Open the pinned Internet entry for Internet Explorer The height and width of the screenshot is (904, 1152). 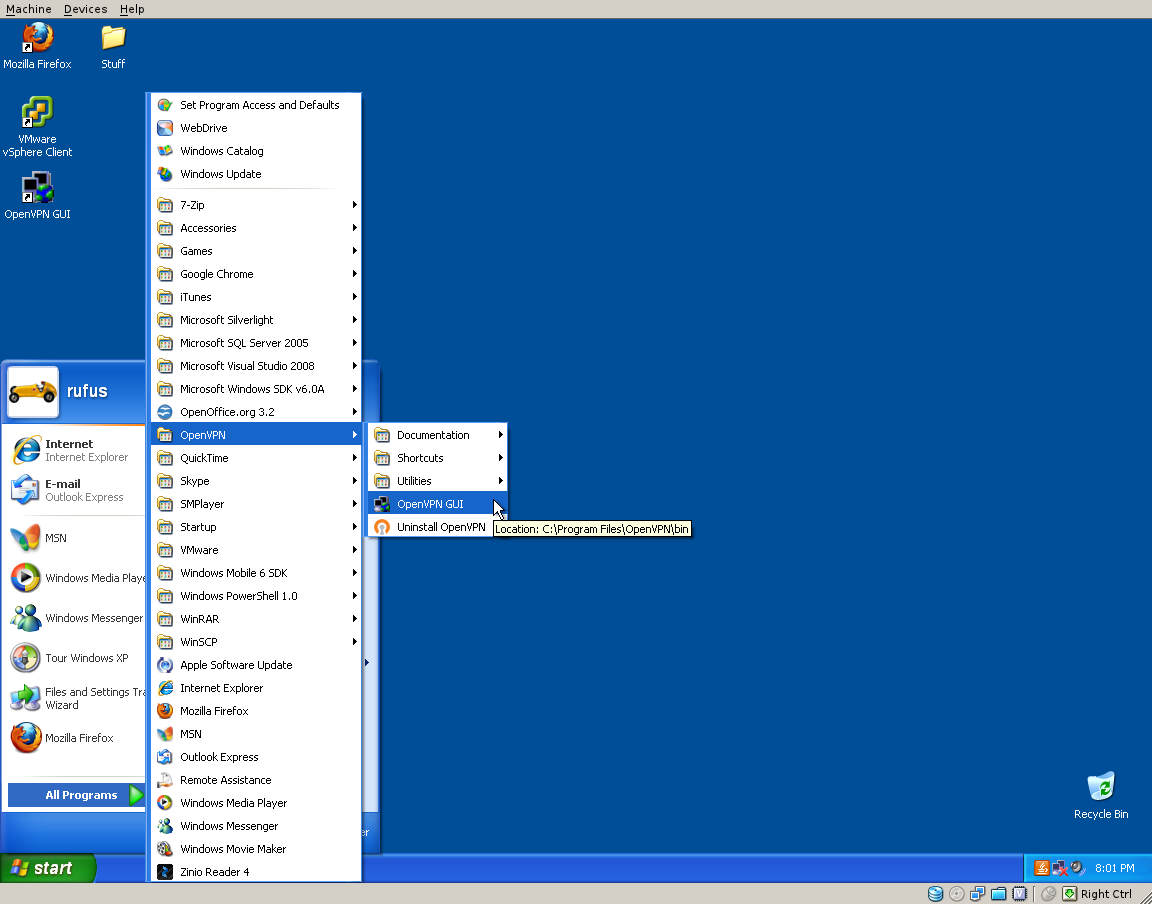(x=75, y=451)
